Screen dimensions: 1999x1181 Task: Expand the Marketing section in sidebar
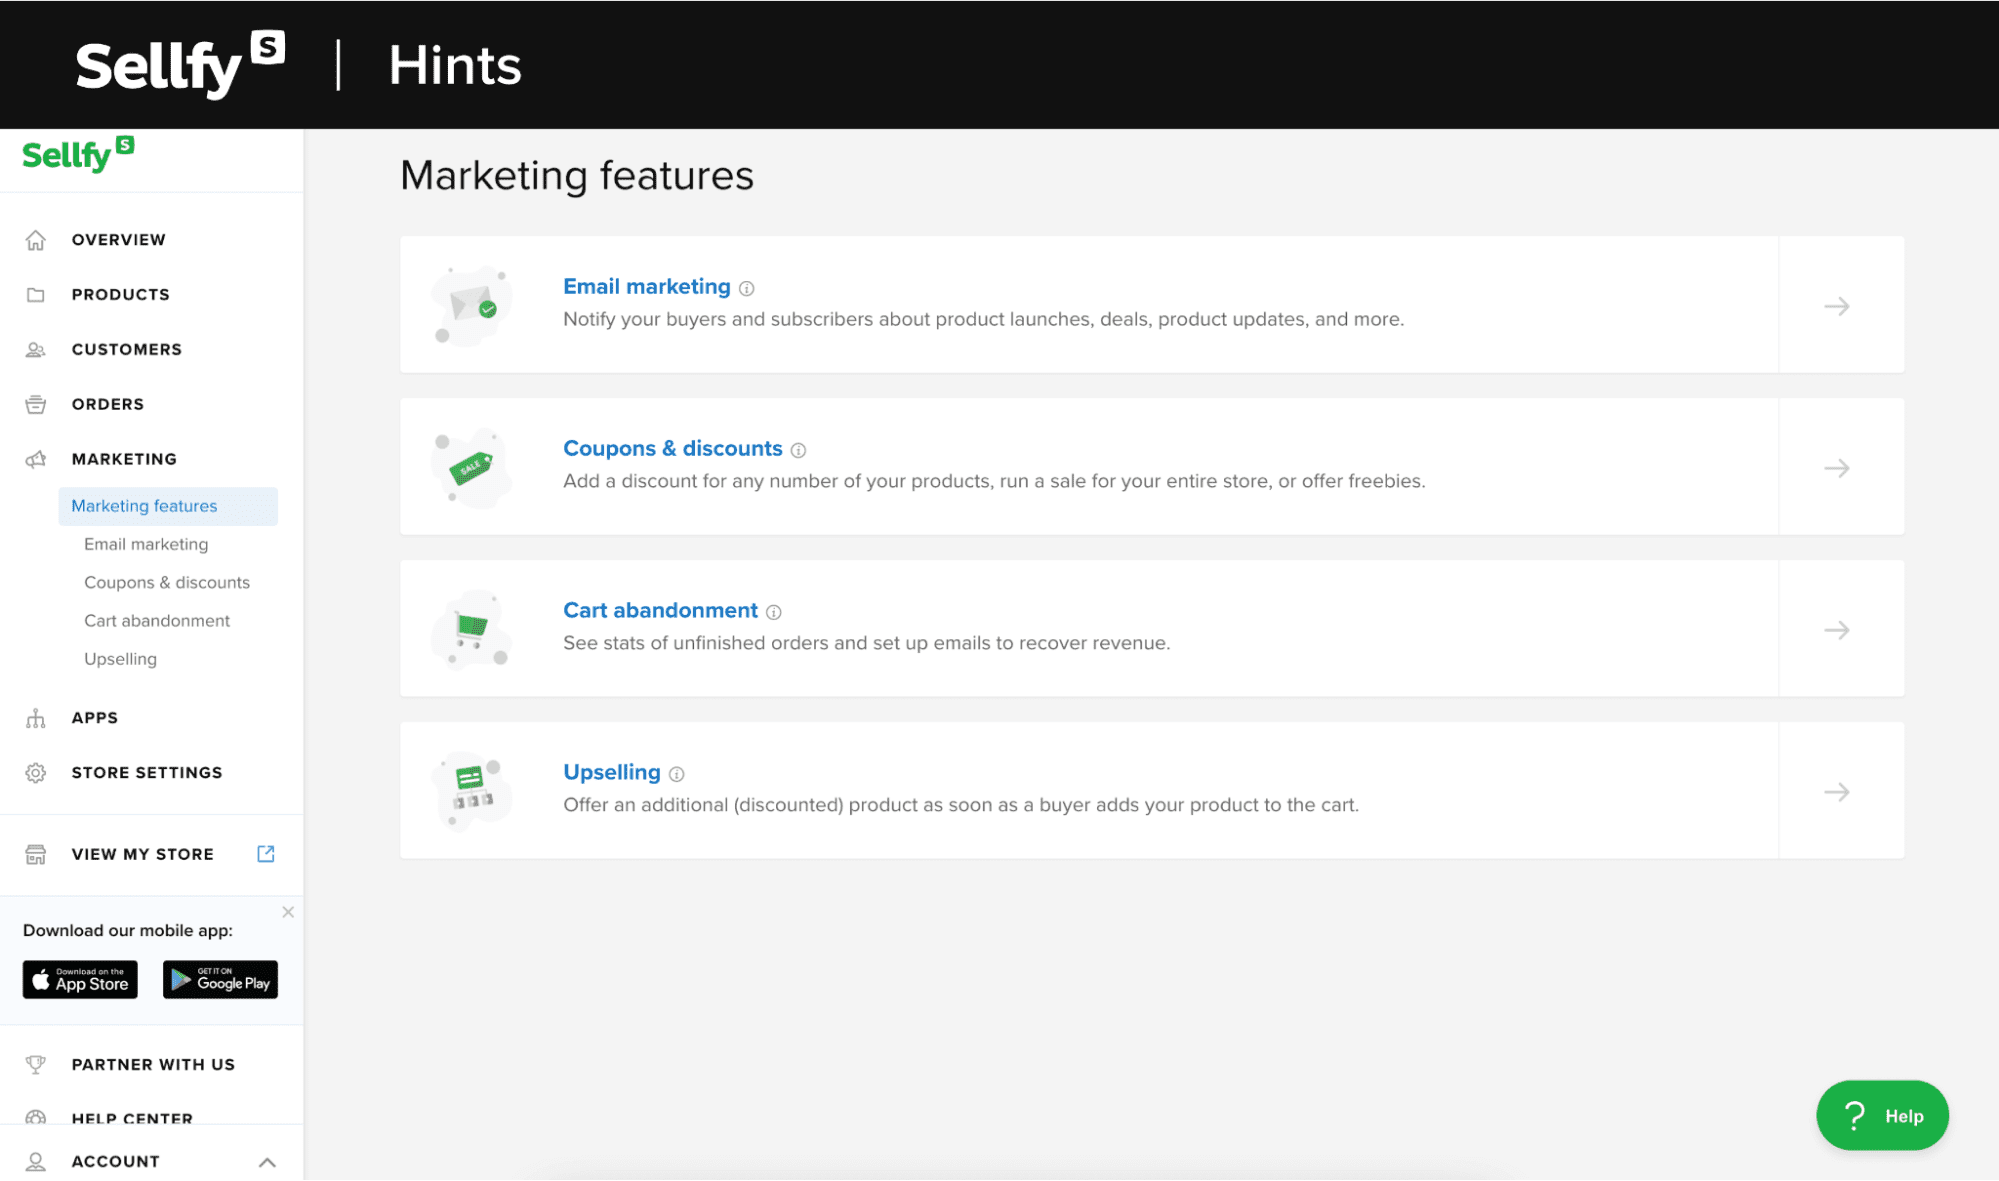[124, 458]
